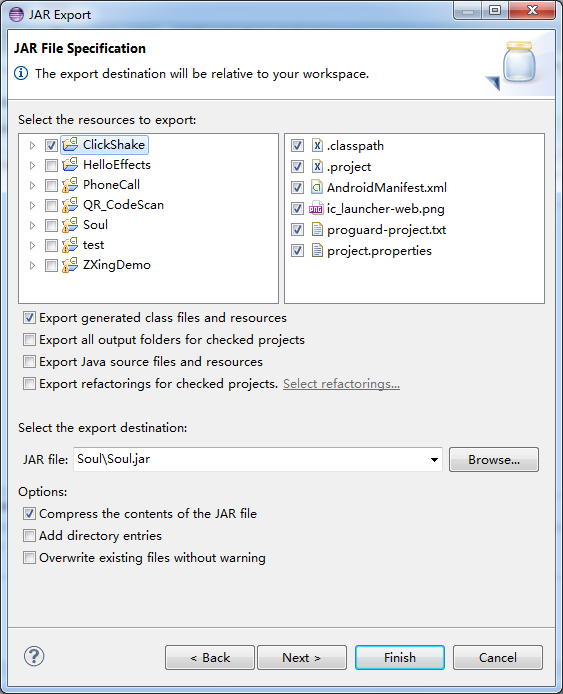Click the ClickShake project folder icon

click(70, 144)
